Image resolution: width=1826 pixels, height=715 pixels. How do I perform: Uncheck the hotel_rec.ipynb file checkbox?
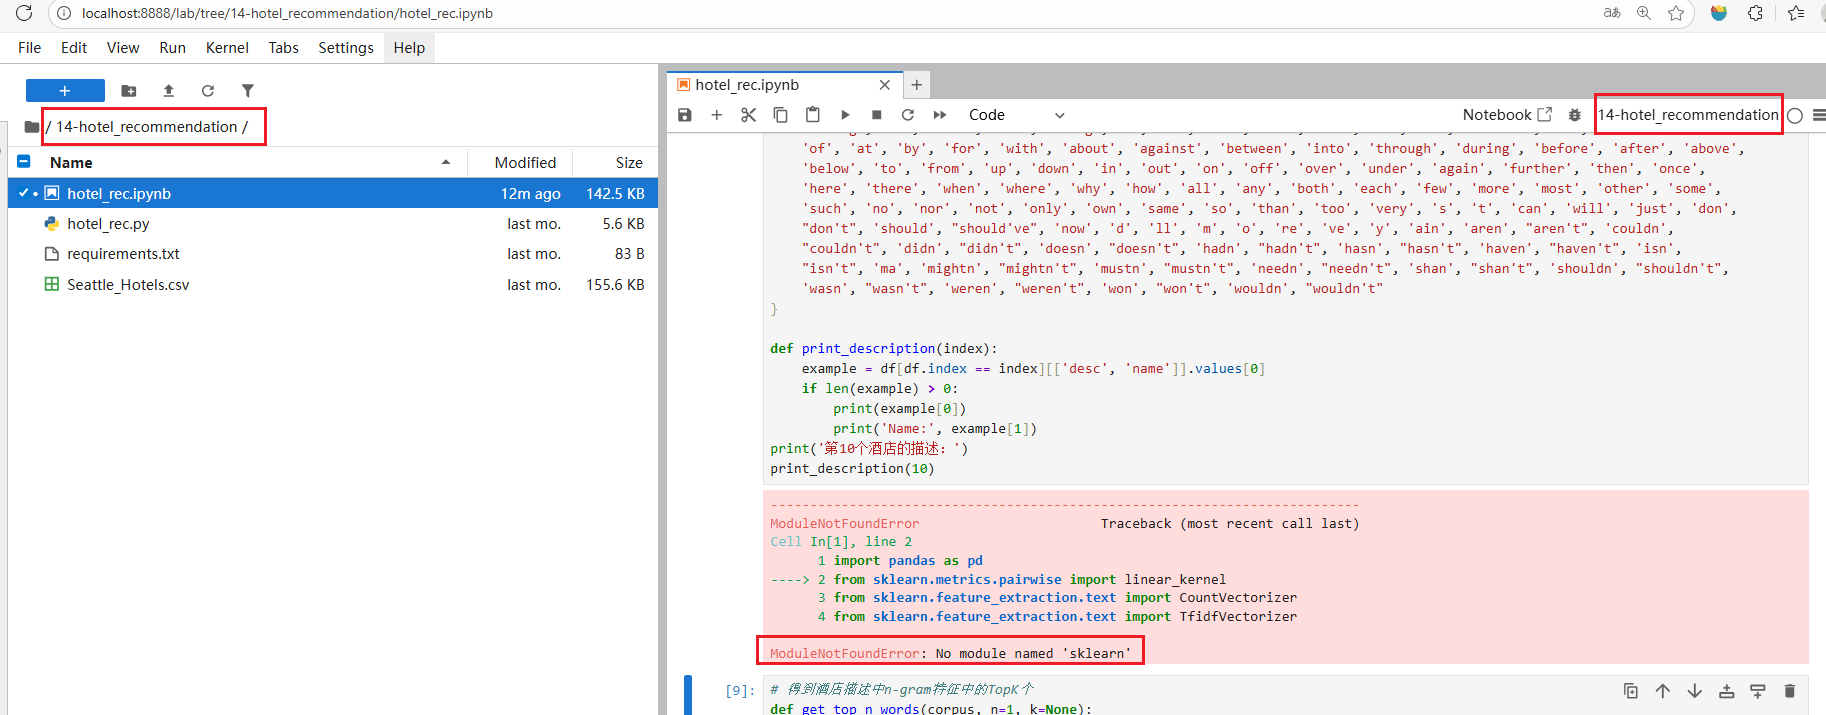coord(24,193)
